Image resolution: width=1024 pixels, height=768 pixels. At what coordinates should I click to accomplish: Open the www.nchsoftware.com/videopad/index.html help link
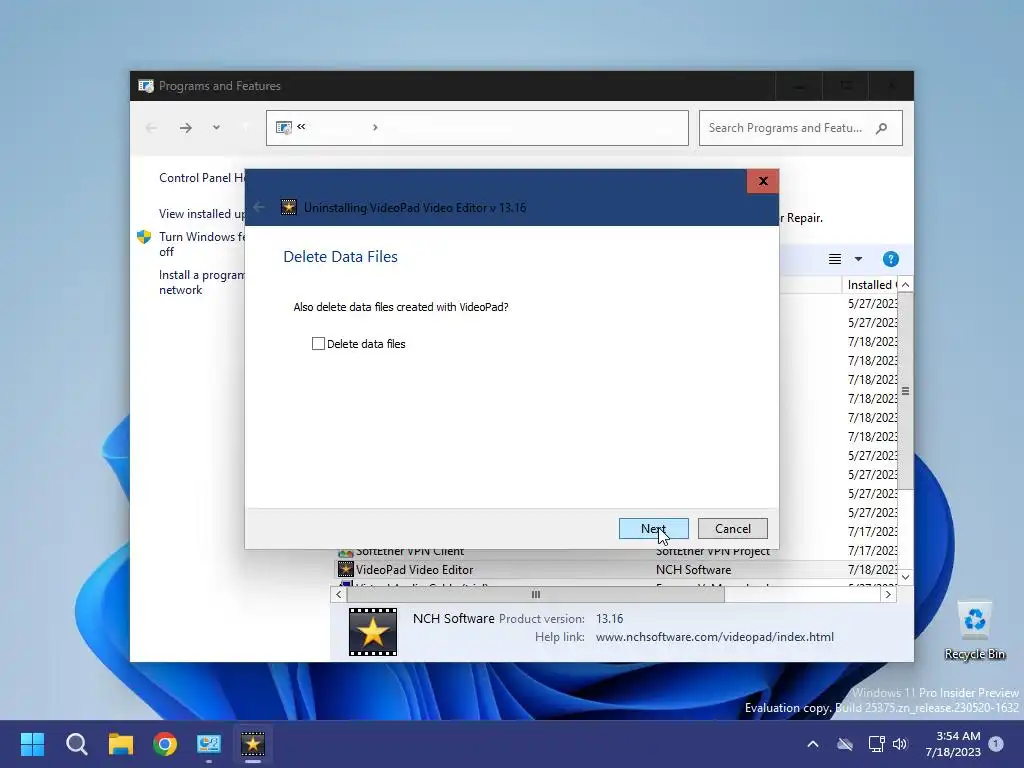pyautogui.click(x=714, y=637)
